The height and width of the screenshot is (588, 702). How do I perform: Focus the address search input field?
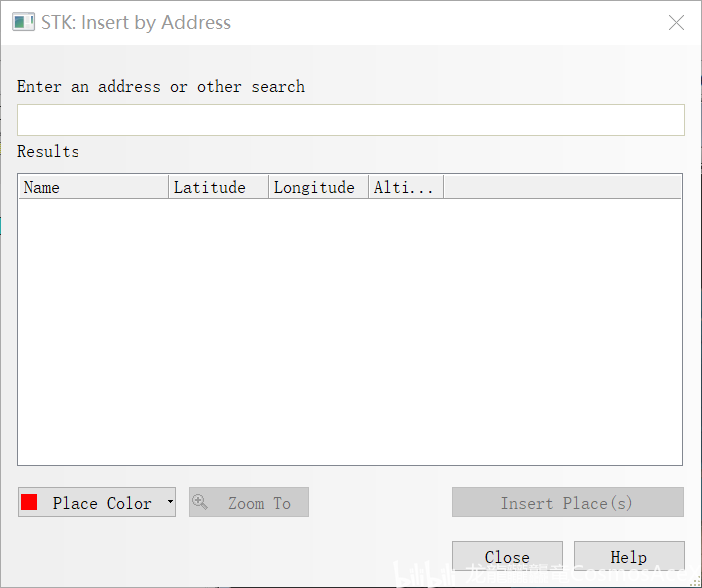click(350, 120)
